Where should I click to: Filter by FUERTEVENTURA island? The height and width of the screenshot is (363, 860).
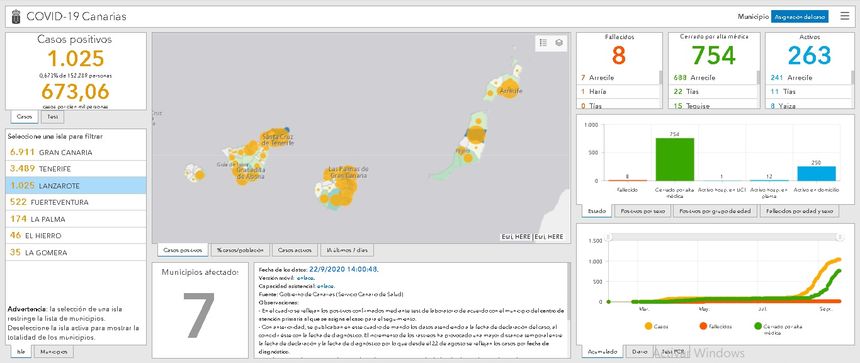[76, 202]
